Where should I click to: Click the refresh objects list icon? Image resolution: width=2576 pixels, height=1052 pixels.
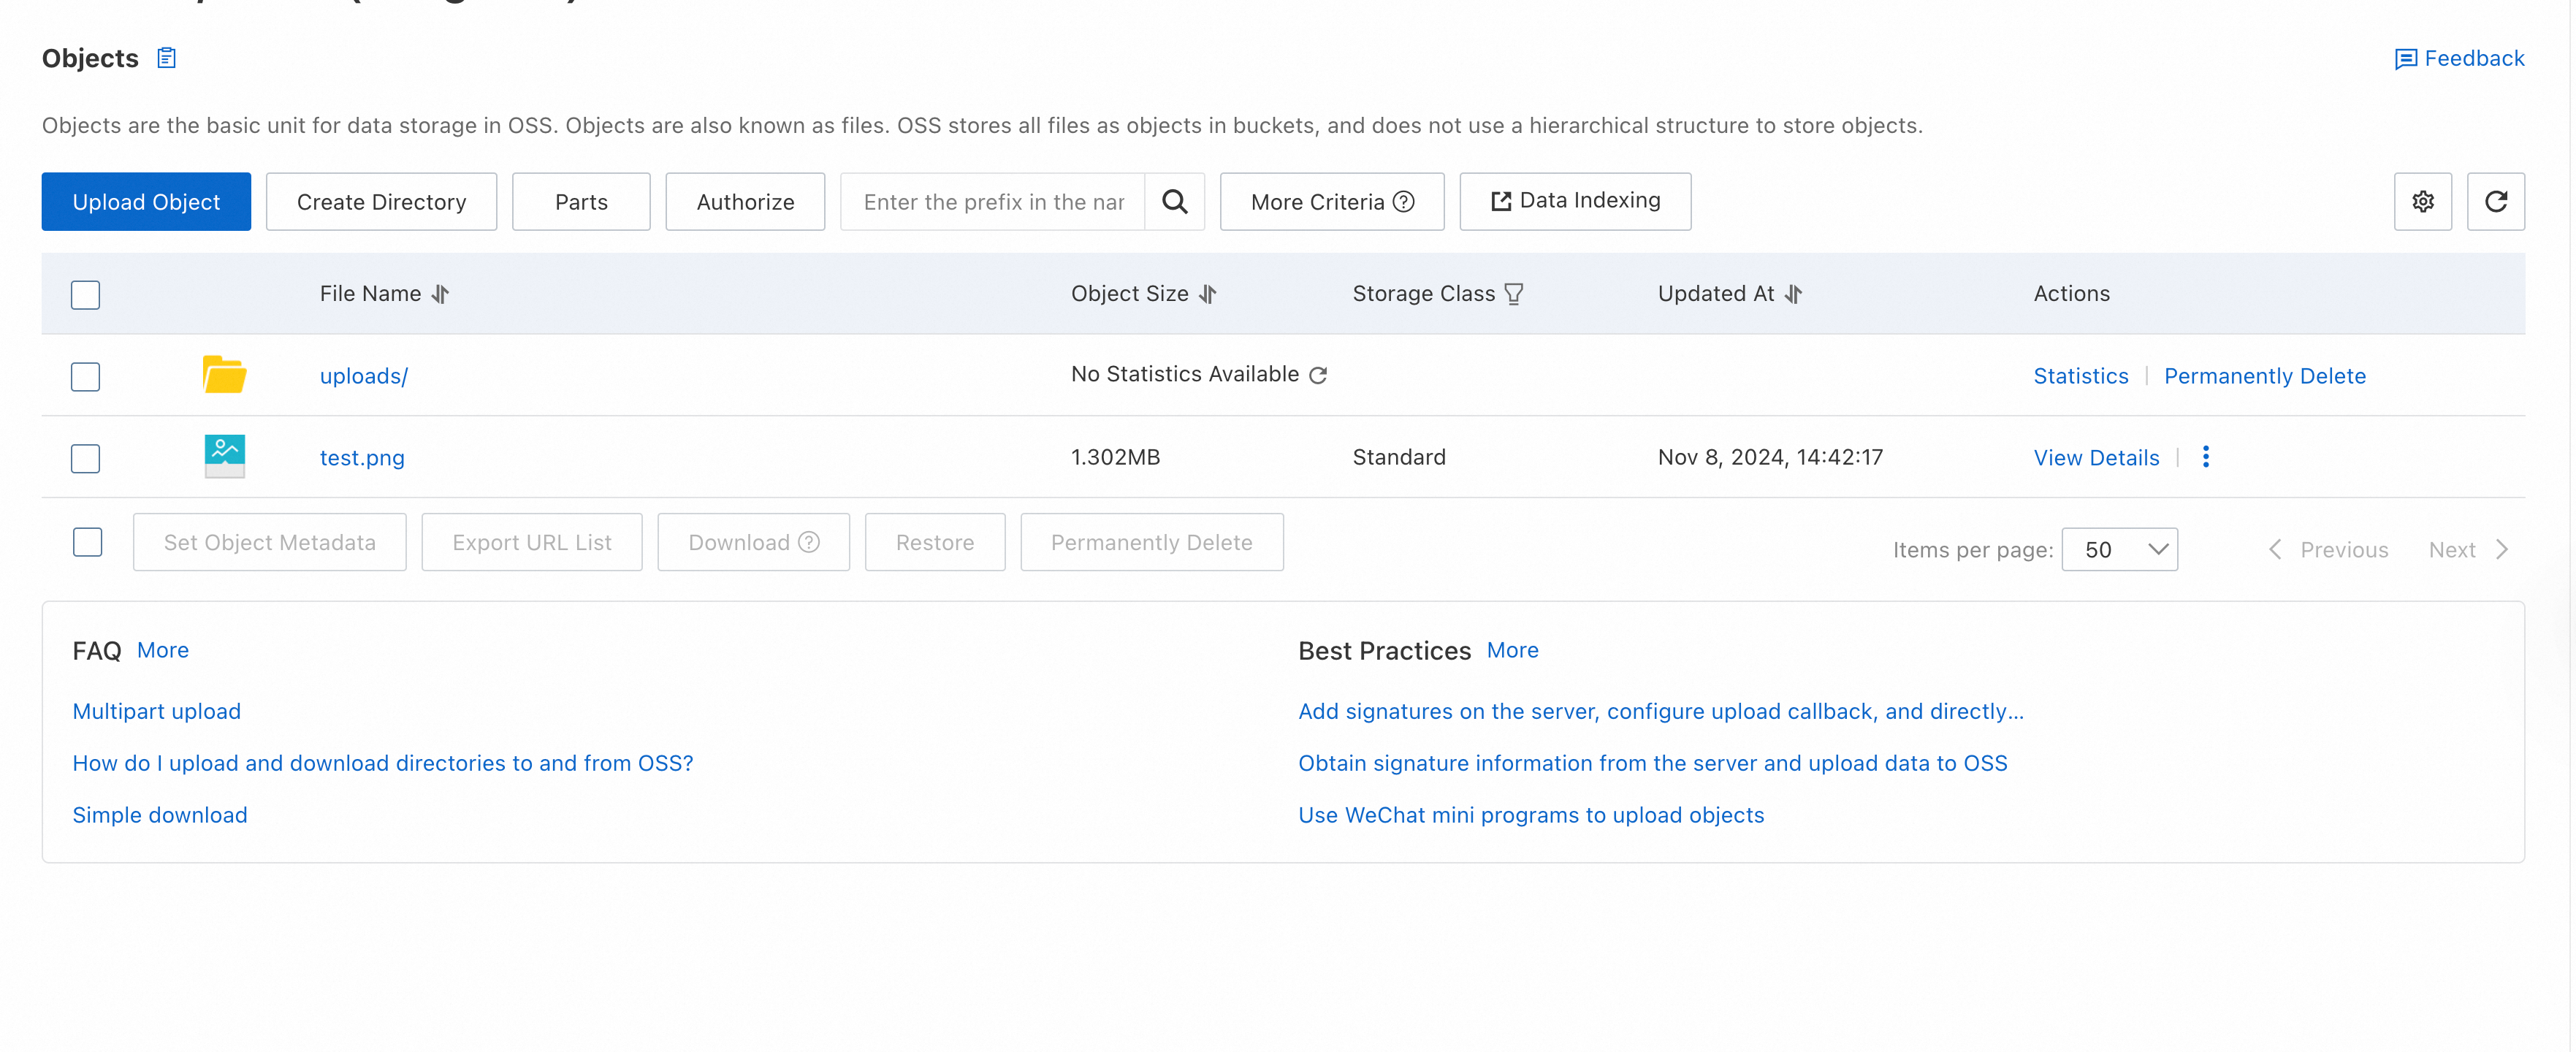[2495, 202]
